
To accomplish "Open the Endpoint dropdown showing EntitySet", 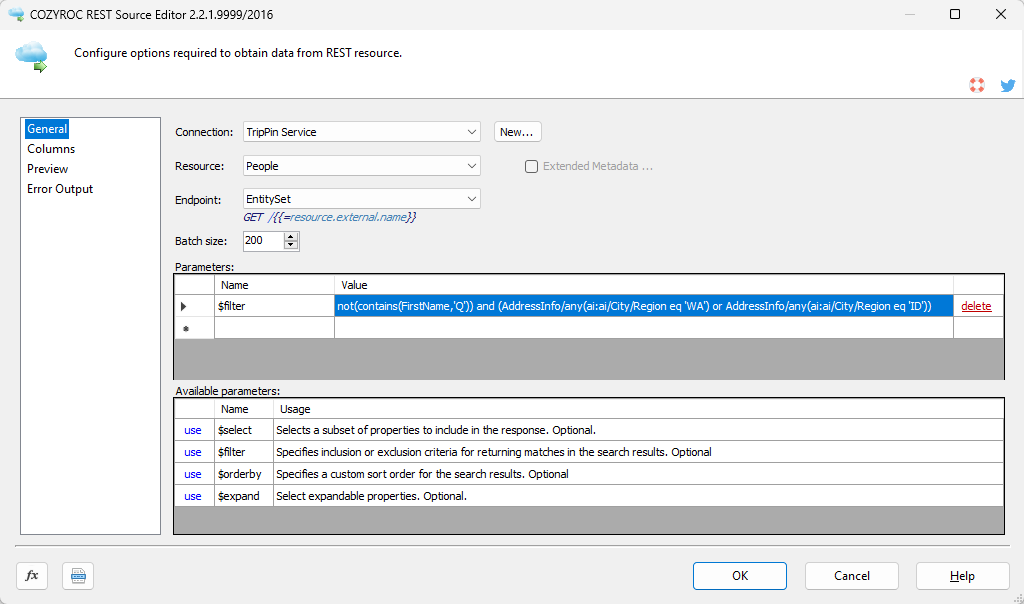I will click(x=362, y=199).
